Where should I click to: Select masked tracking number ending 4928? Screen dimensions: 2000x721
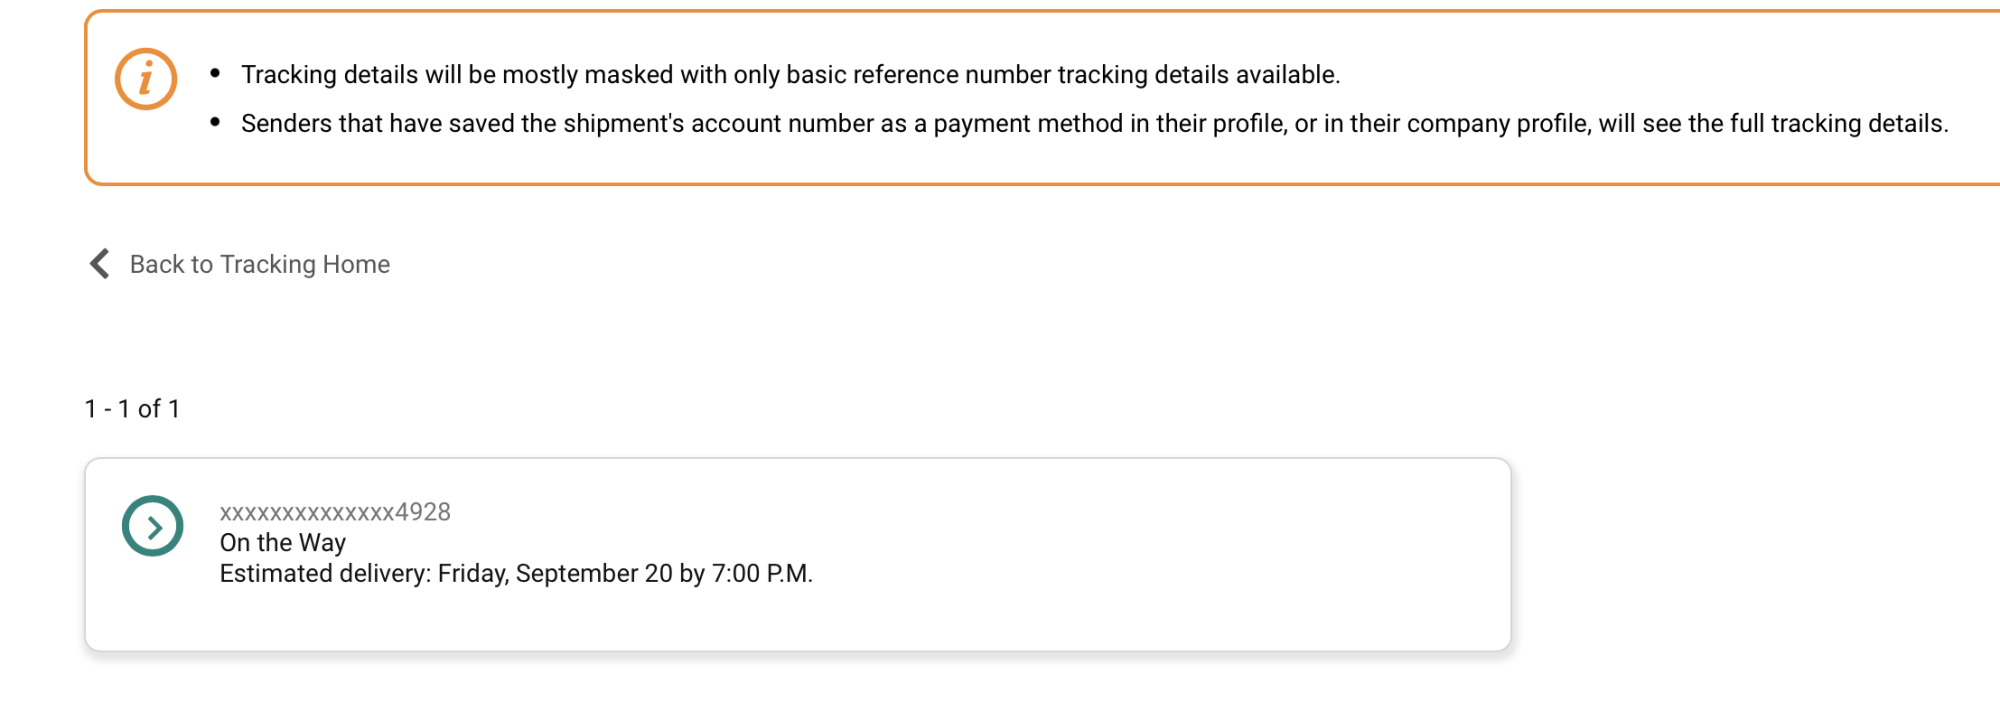click(x=335, y=512)
